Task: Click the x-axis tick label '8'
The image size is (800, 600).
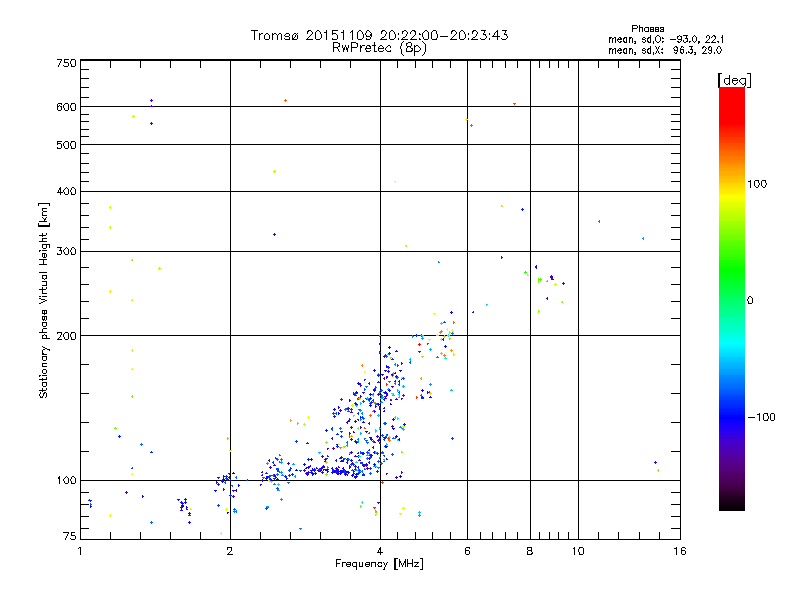Action: pos(530,551)
